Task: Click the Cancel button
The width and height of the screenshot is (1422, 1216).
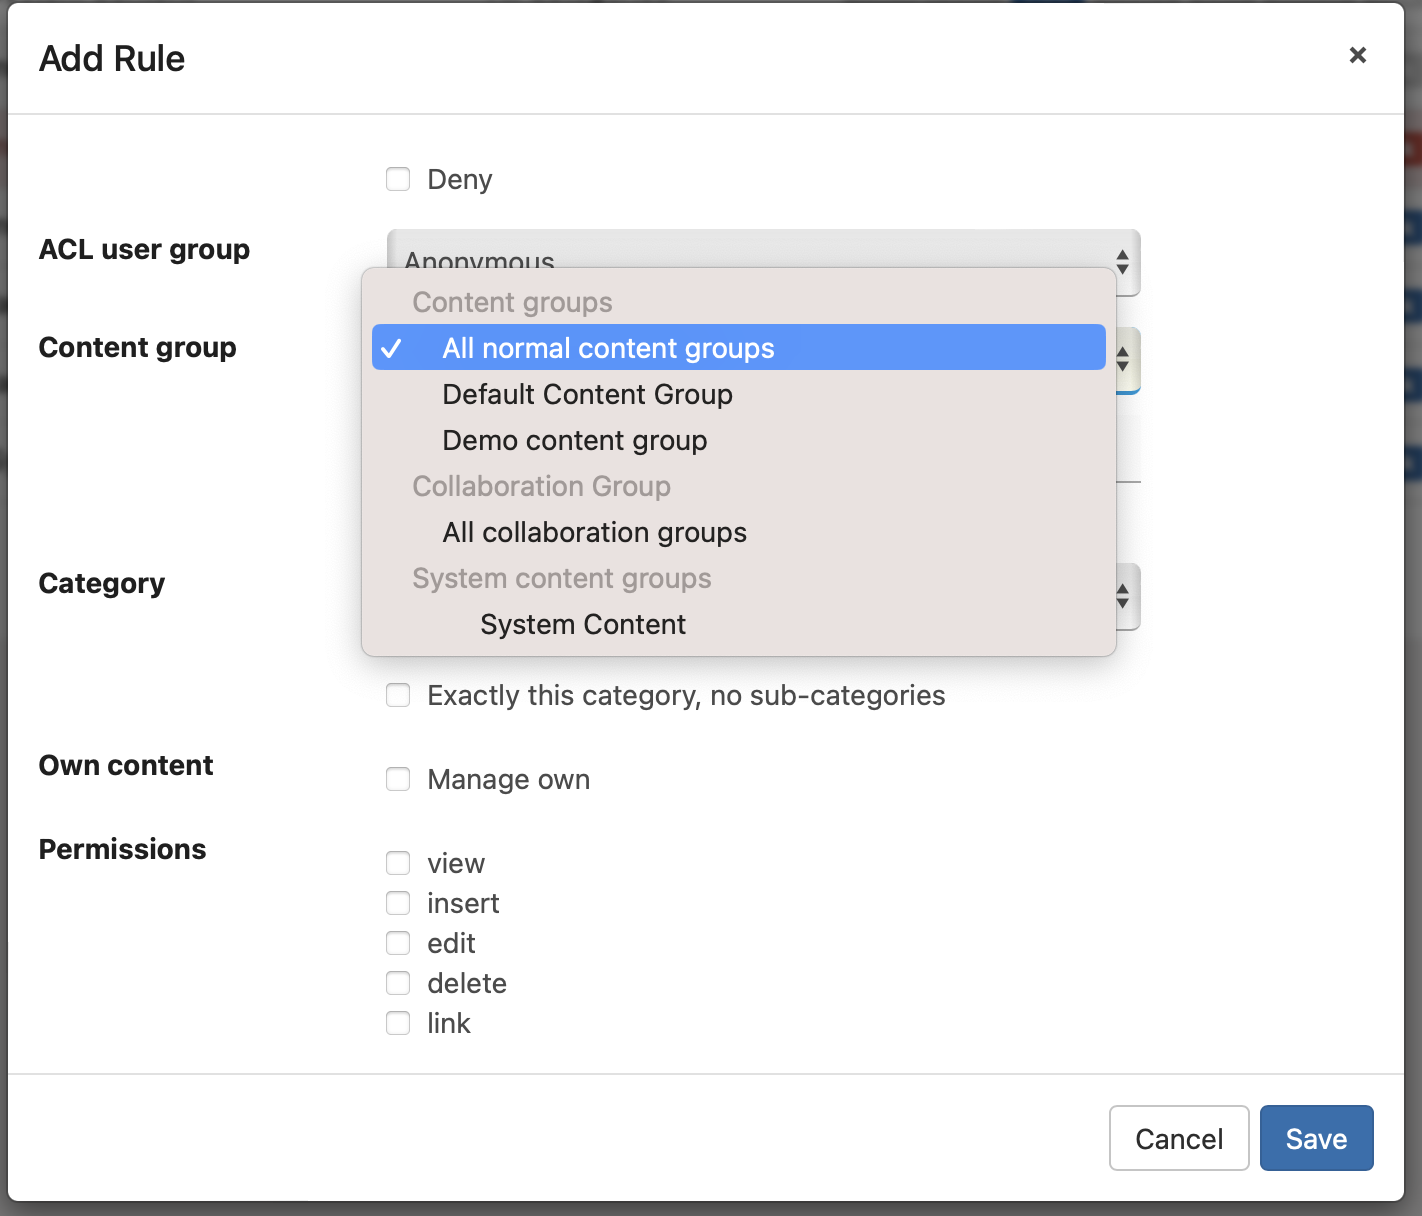Action: tap(1178, 1138)
